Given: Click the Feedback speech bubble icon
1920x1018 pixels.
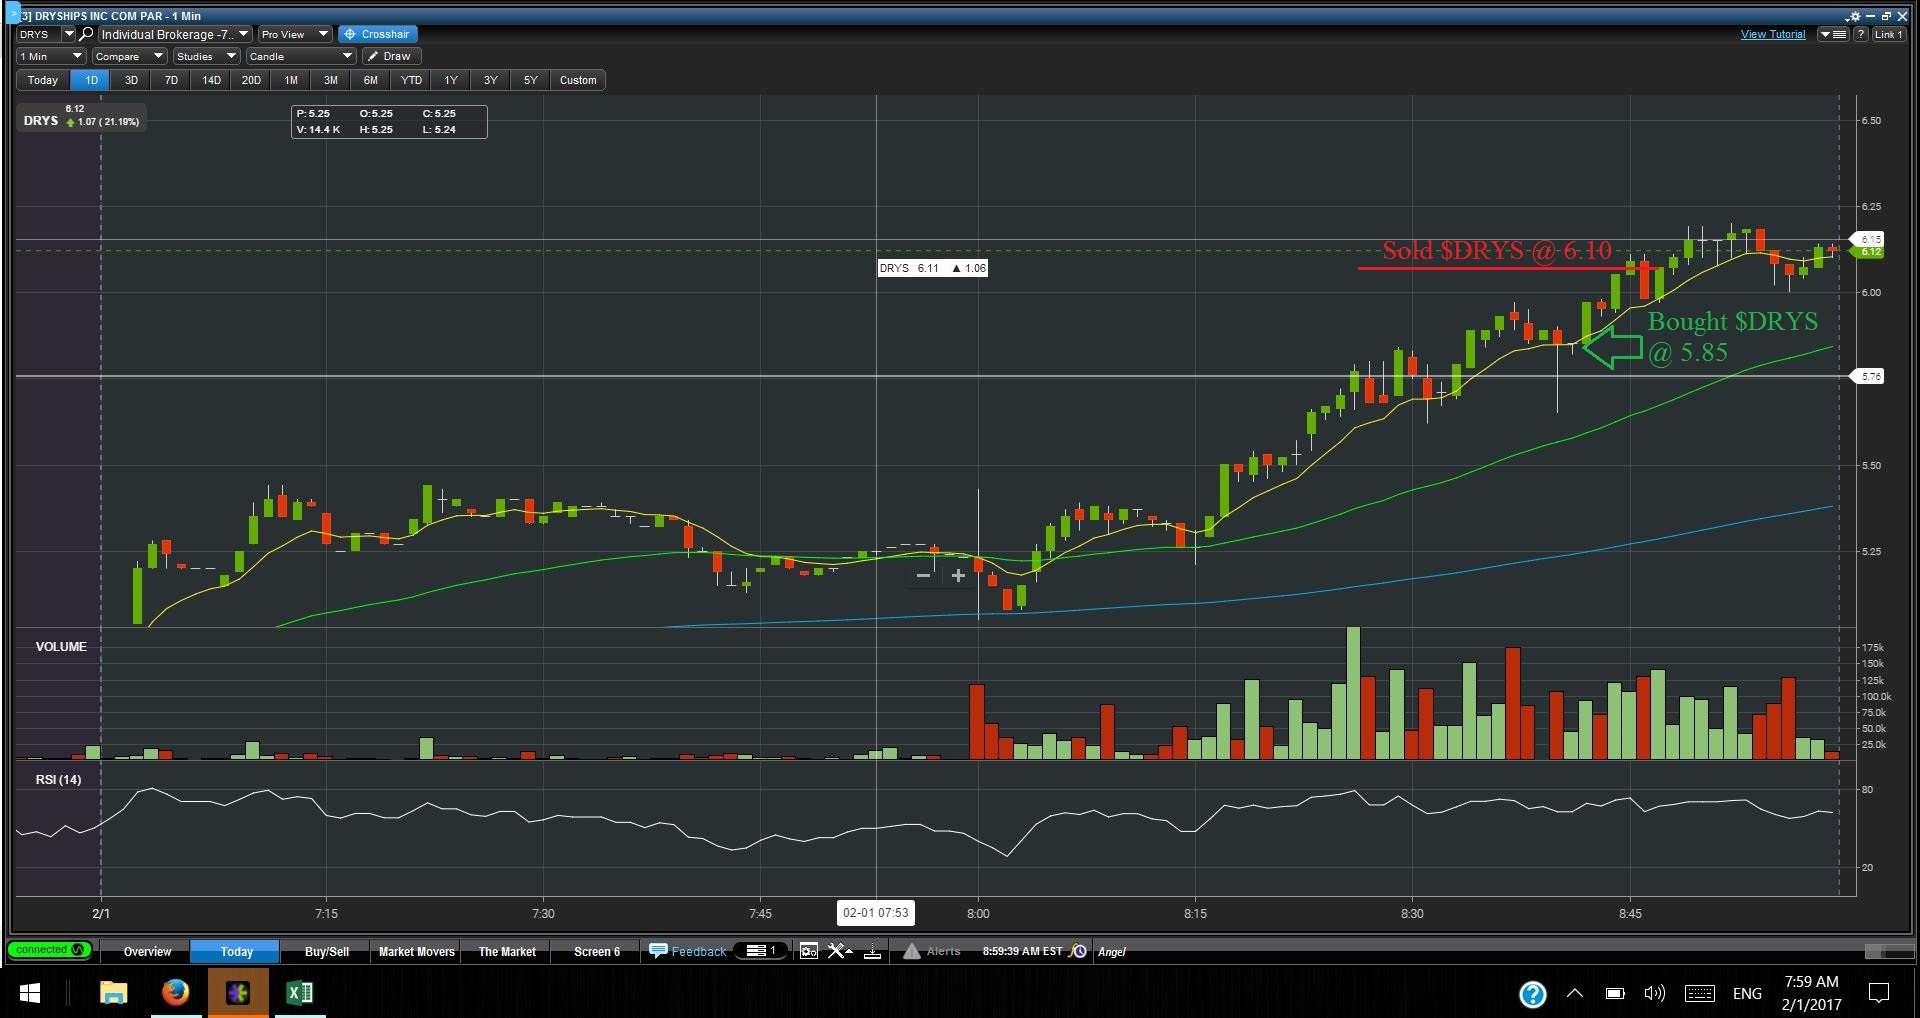Looking at the screenshot, I should [658, 951].
